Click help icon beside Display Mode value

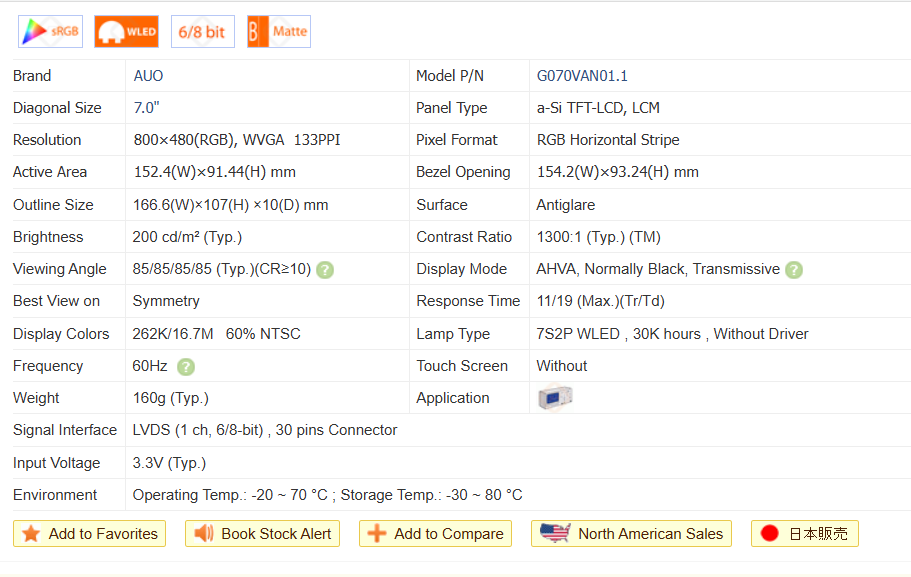click(x=794, y=270)
